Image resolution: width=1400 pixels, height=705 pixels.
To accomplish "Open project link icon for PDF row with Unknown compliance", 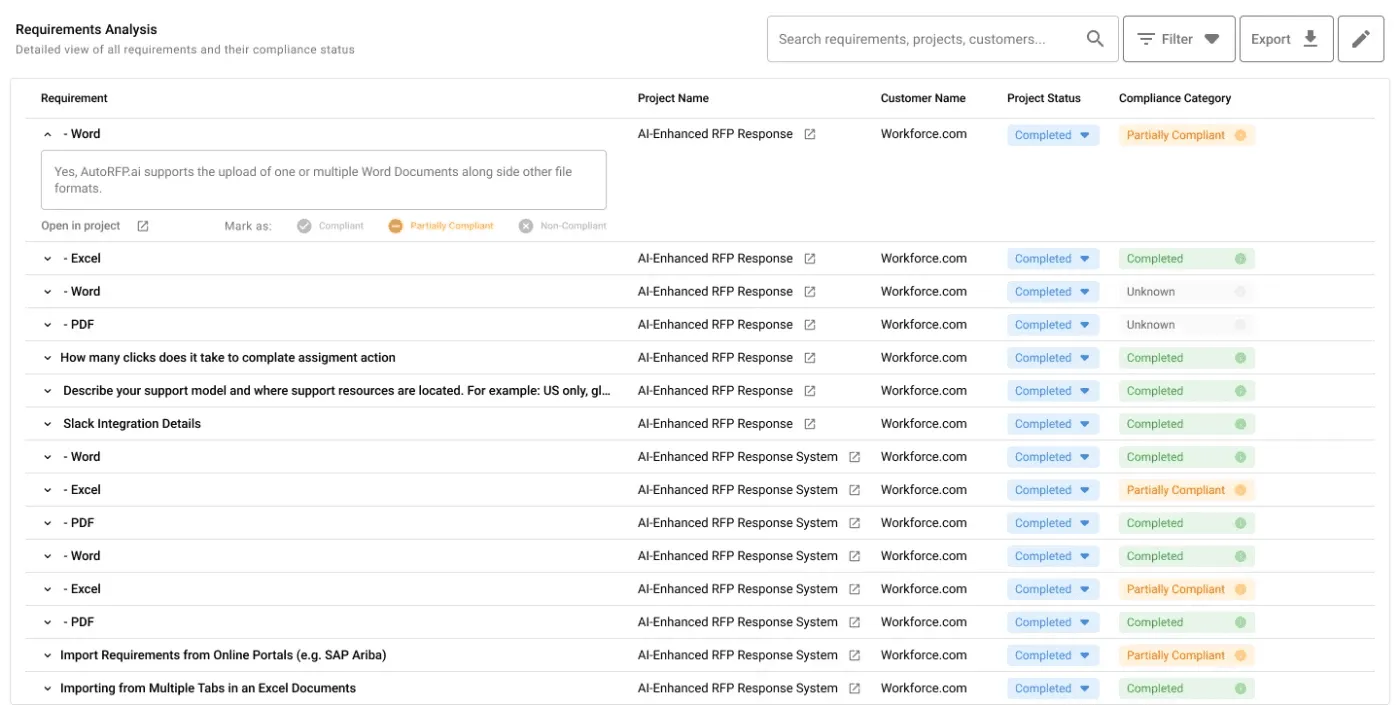I will pos(810,325).
